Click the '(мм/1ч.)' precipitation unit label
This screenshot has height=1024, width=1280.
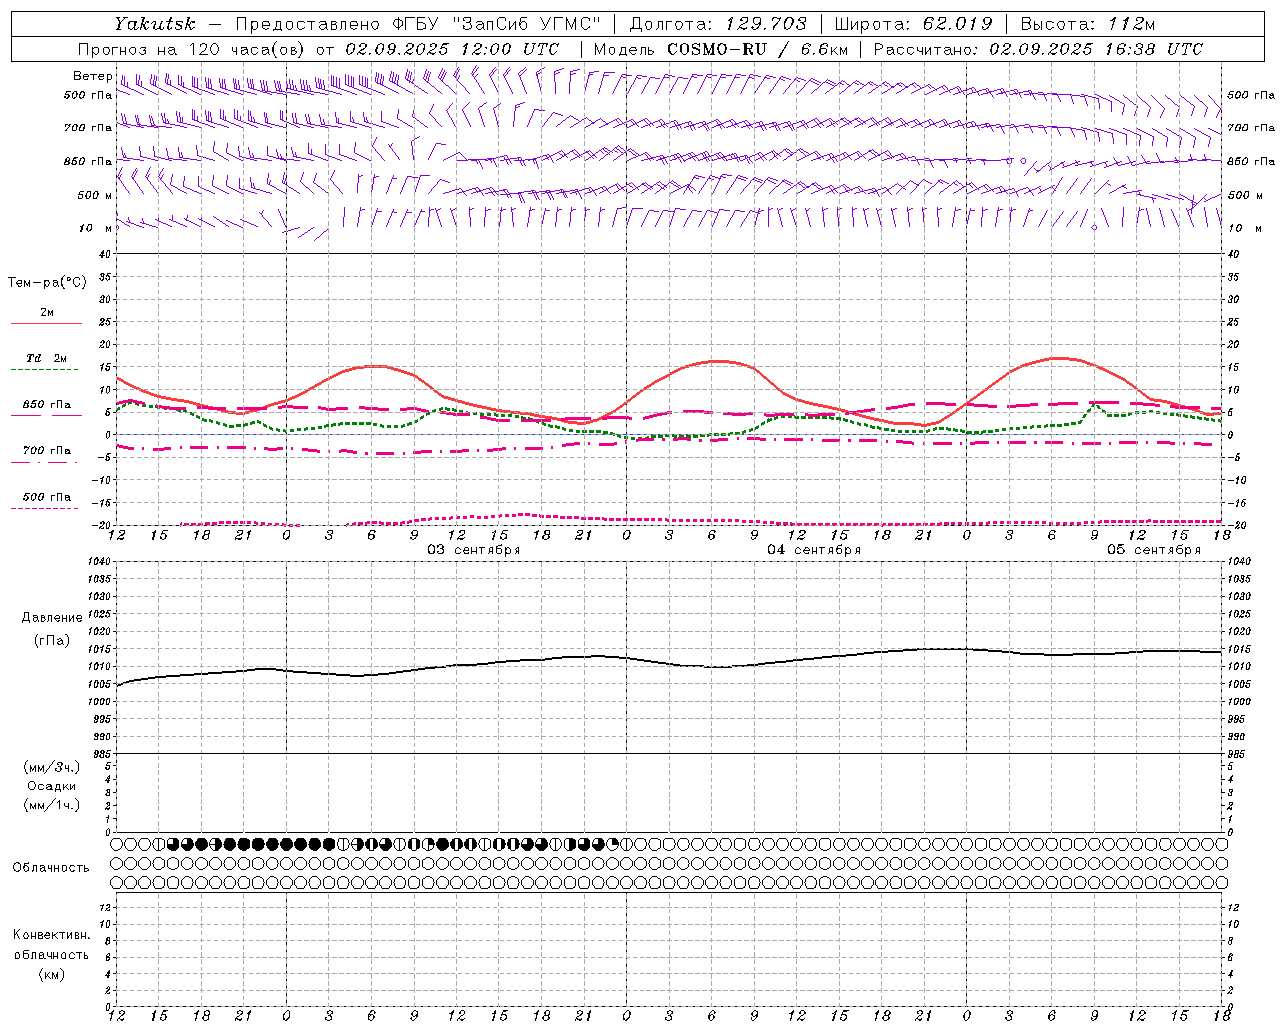coord(52,805)
